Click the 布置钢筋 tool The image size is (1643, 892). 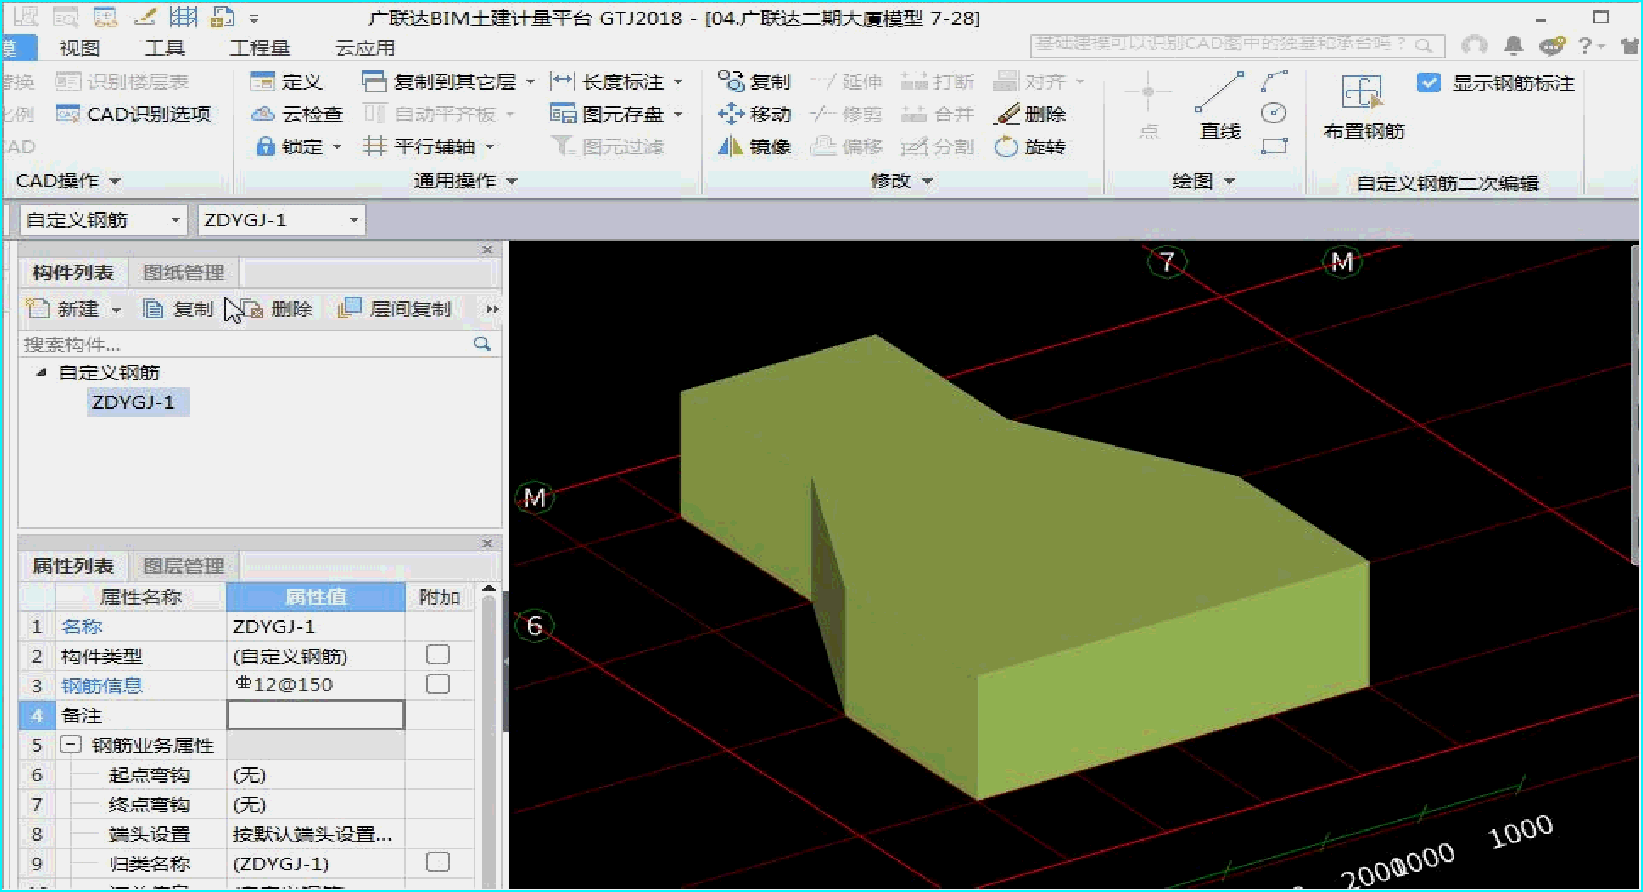pos(1363,108)
